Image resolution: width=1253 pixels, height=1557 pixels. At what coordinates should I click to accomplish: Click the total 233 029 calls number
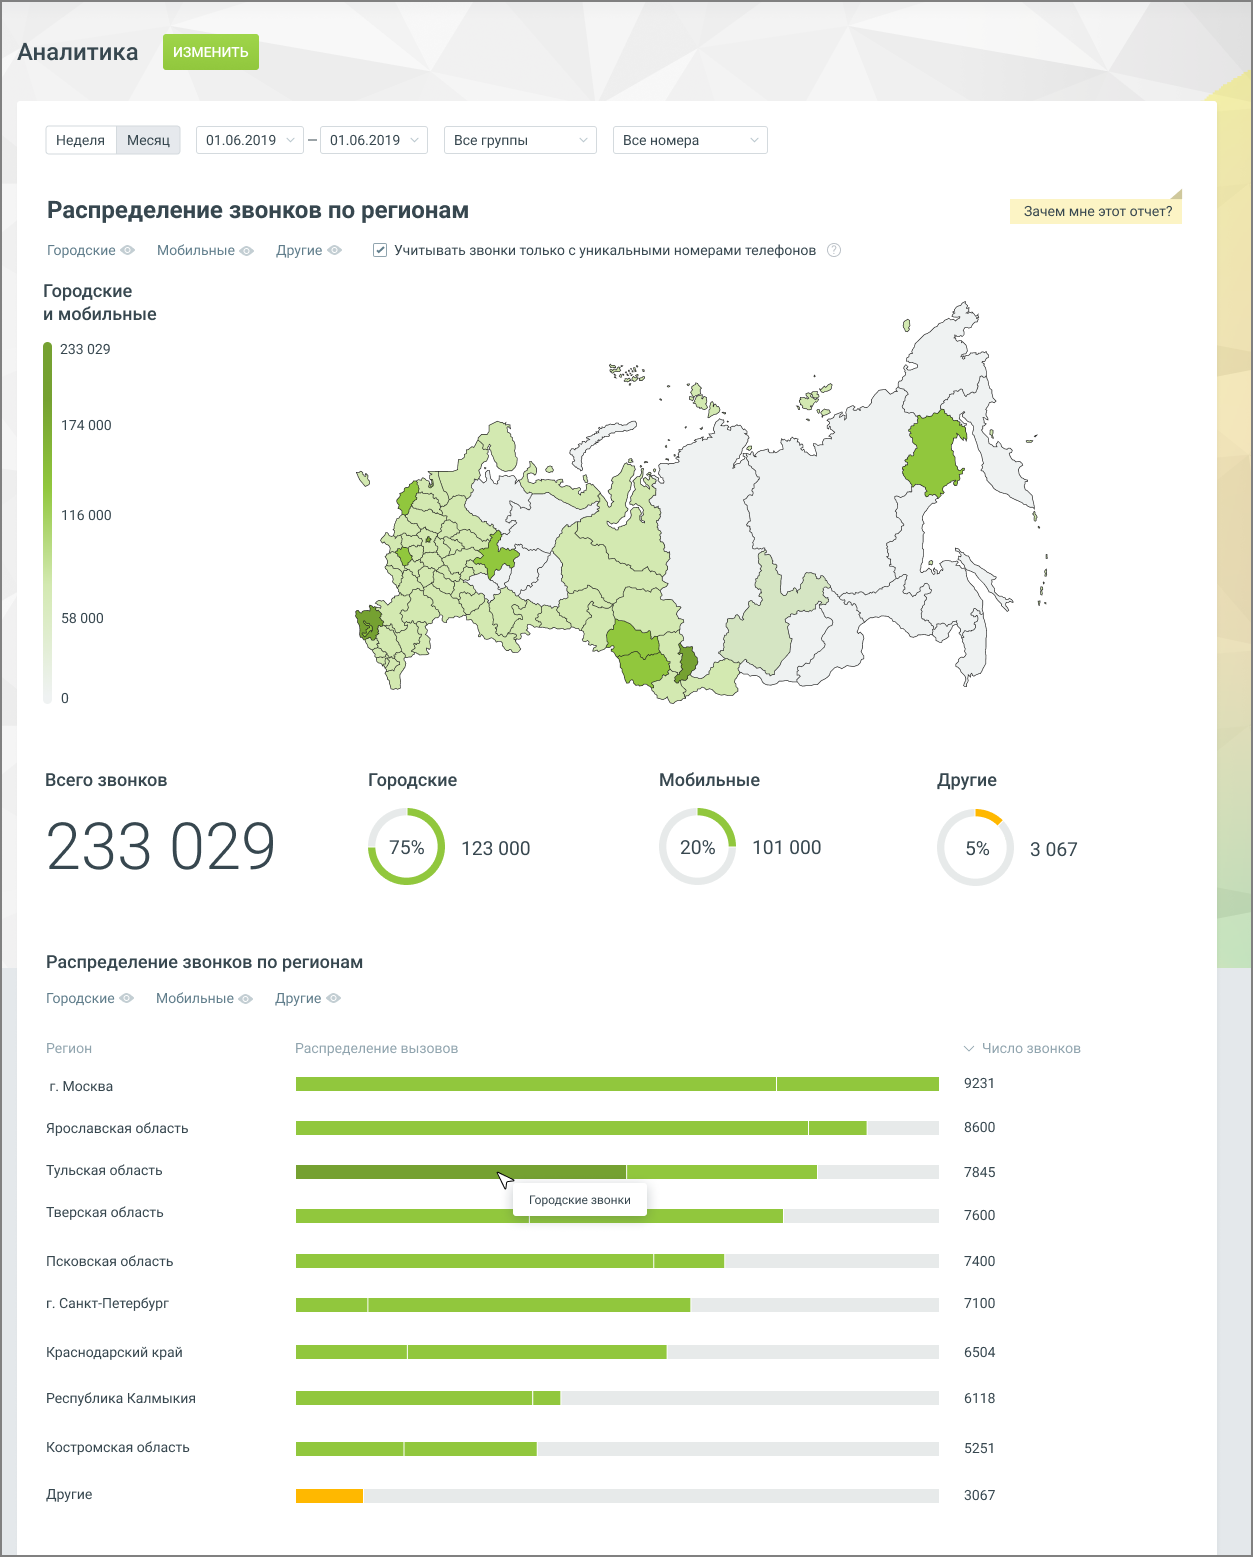click(x=161, y=847)
